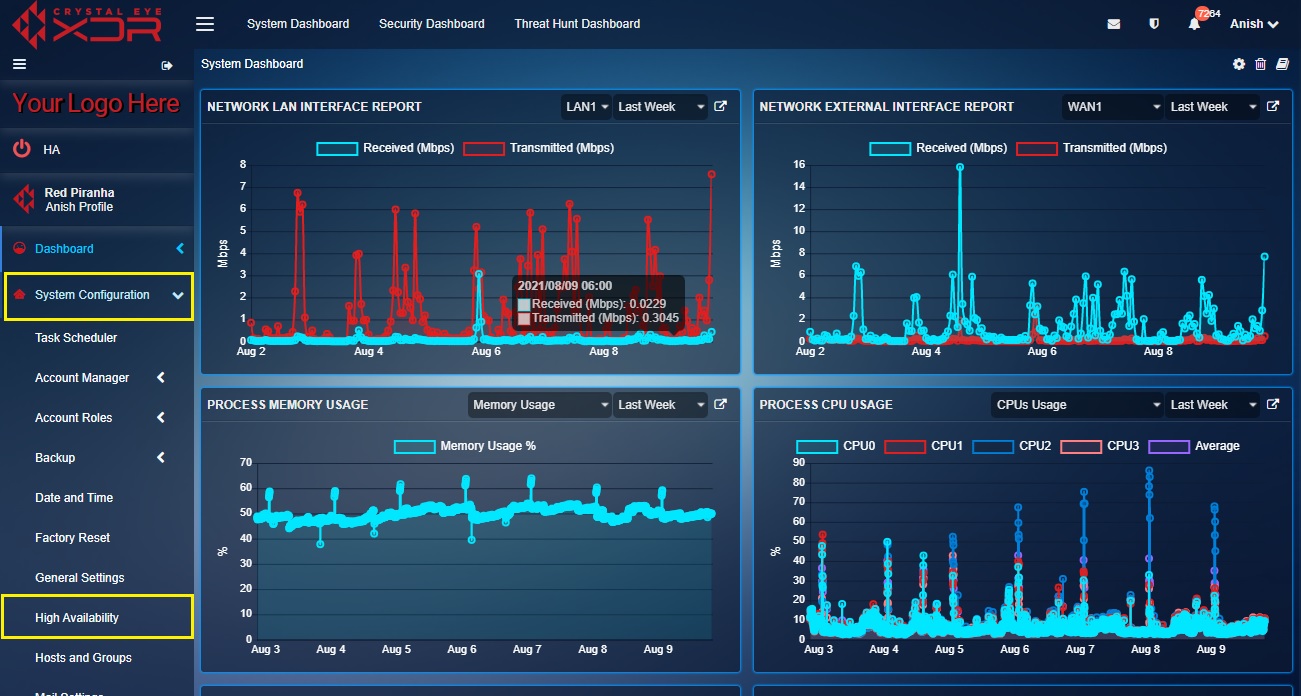The width and height of the screenshot is (1301, 696).
Task: Open Last Week dropdown in Process Memory Usage
Action: tap(660, 405)
